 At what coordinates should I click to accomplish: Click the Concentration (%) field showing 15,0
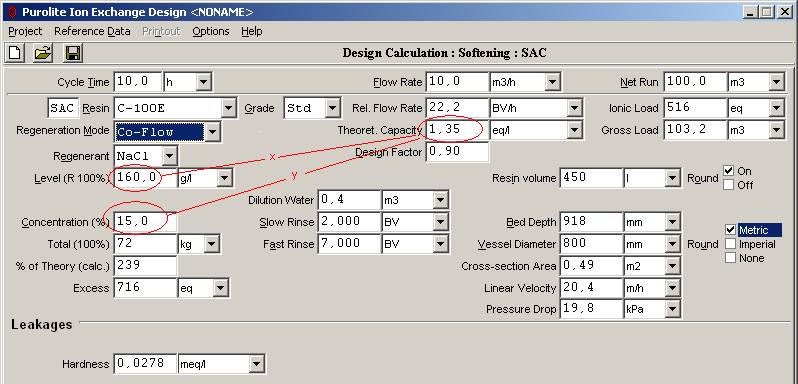tap(146, 222)
